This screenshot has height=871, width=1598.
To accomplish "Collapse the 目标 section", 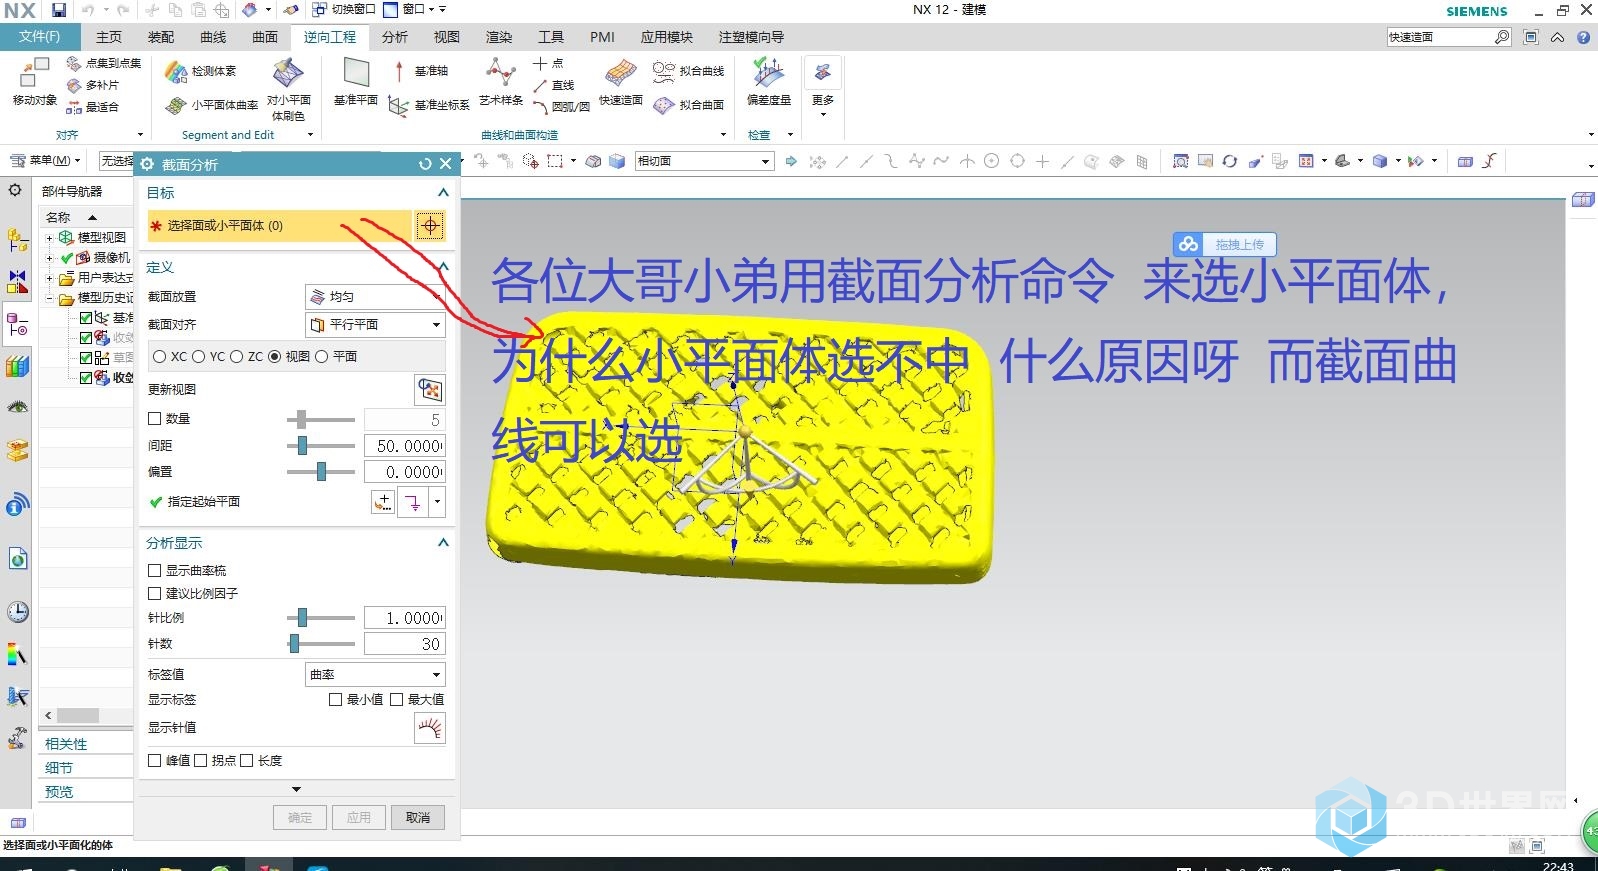I will 443,192.
